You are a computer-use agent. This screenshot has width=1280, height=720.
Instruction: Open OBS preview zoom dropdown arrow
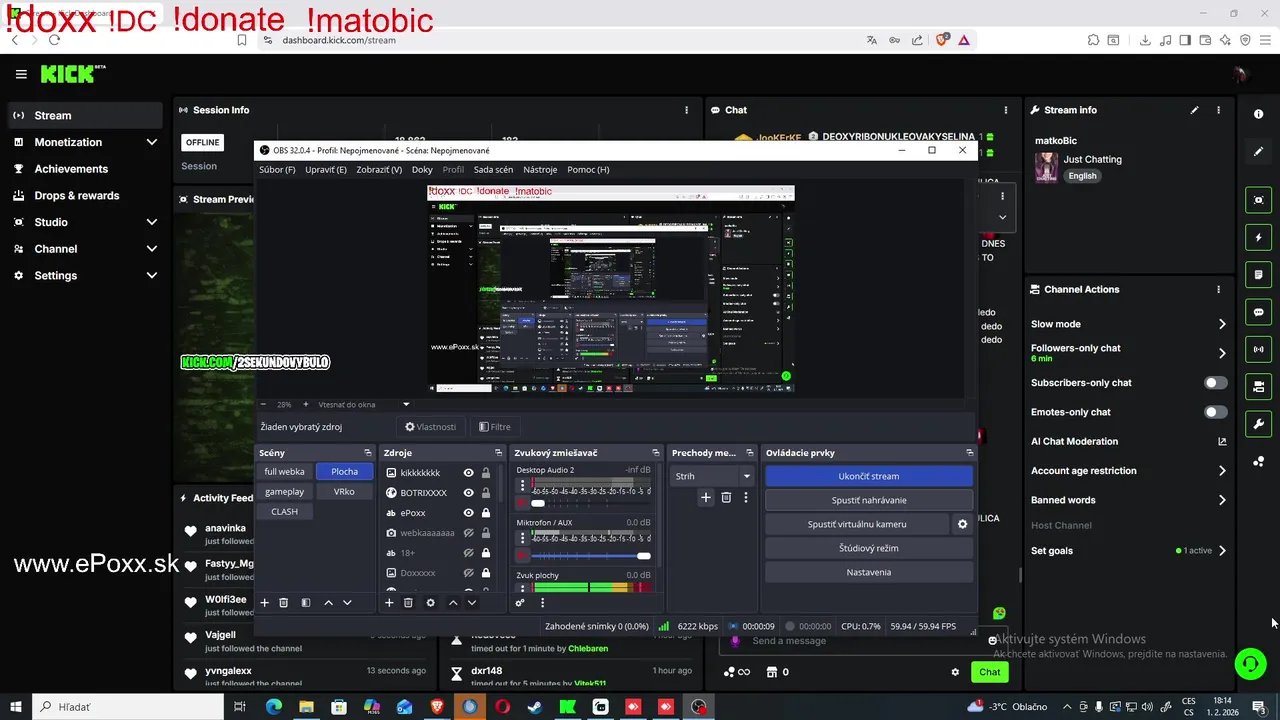[406, 404]
